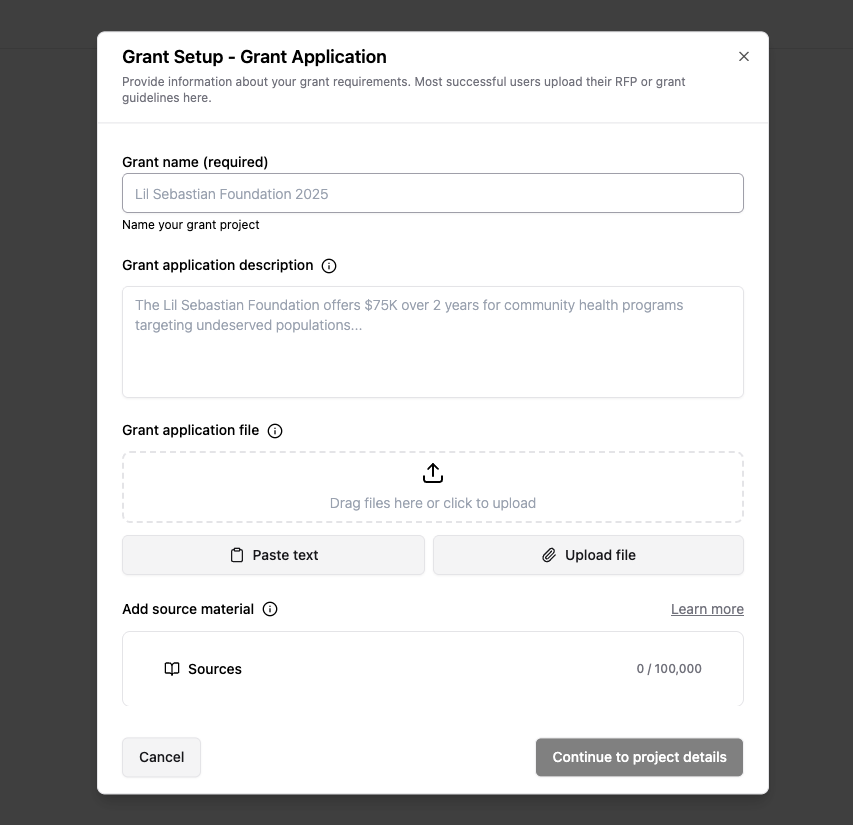853x825 pixels.
Task: Click the 0 / 100,000 source counter
Action: pos(669,669)
